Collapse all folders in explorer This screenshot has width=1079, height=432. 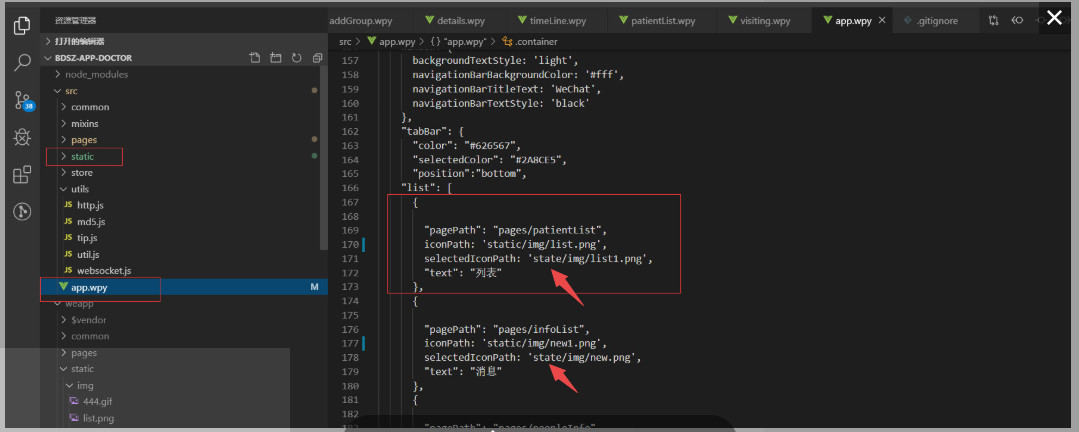coord(315,58)
